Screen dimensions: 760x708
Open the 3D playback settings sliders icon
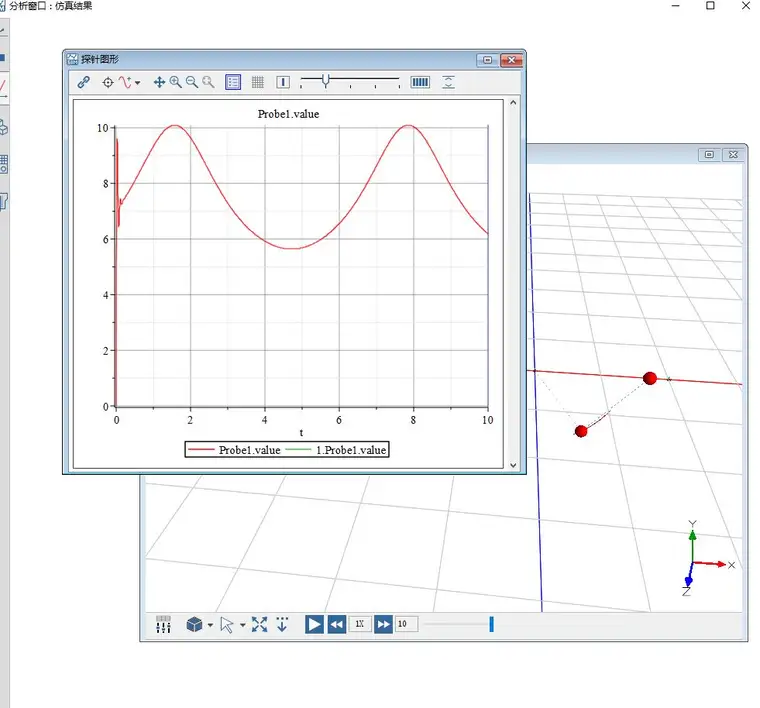coord(163,624)
